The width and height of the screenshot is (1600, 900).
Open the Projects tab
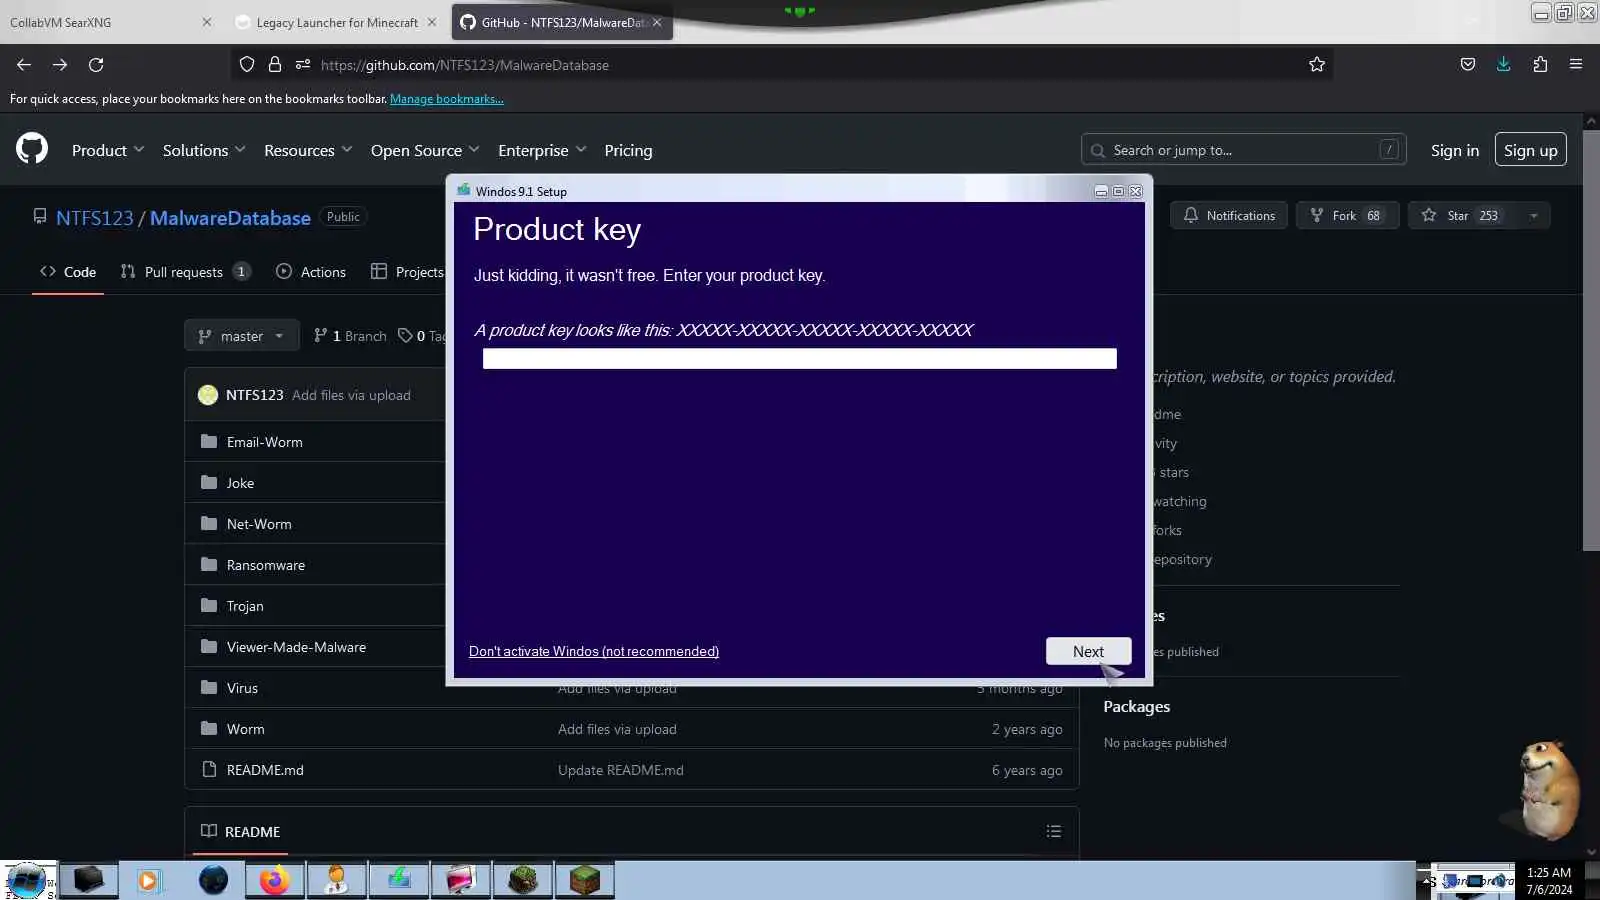407,272
